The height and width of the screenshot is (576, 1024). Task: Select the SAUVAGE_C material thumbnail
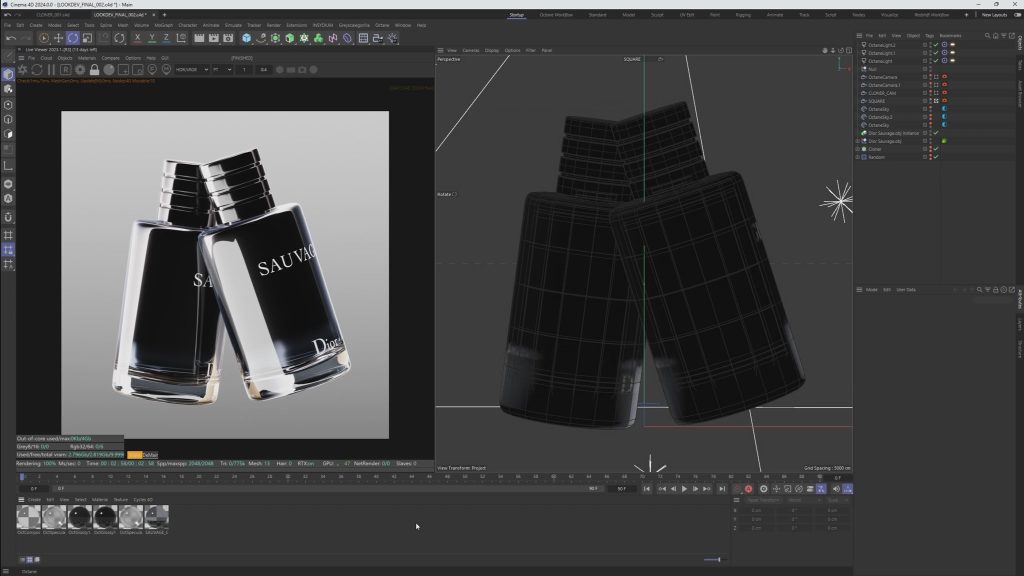[156, 517]
